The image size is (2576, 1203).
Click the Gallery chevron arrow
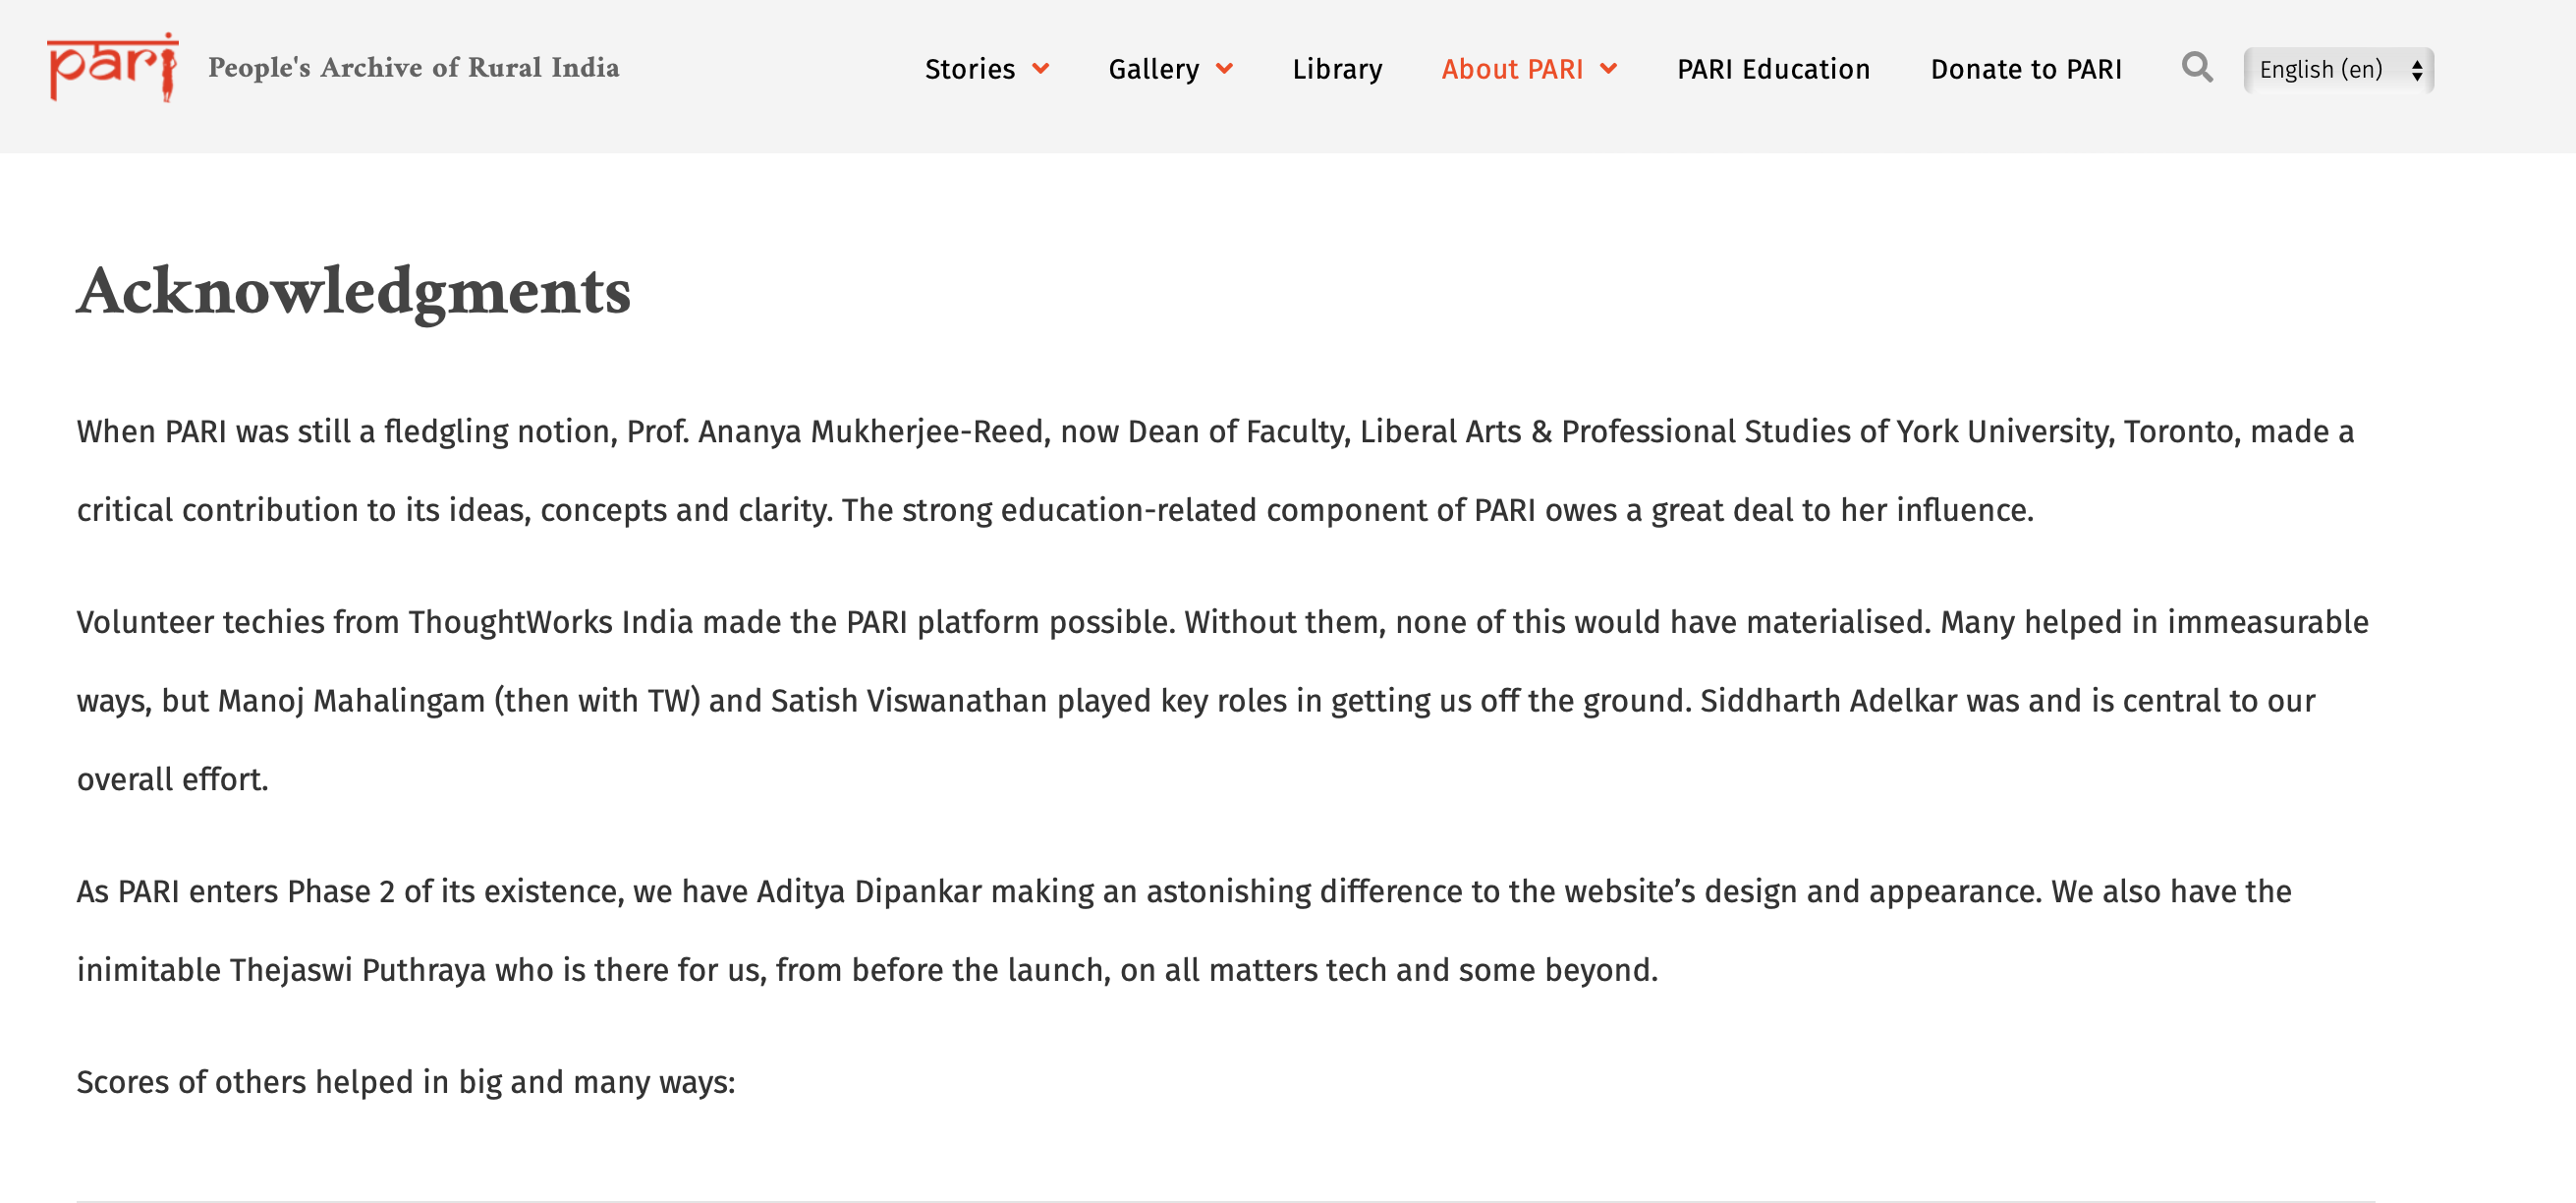coord(1224,69)
